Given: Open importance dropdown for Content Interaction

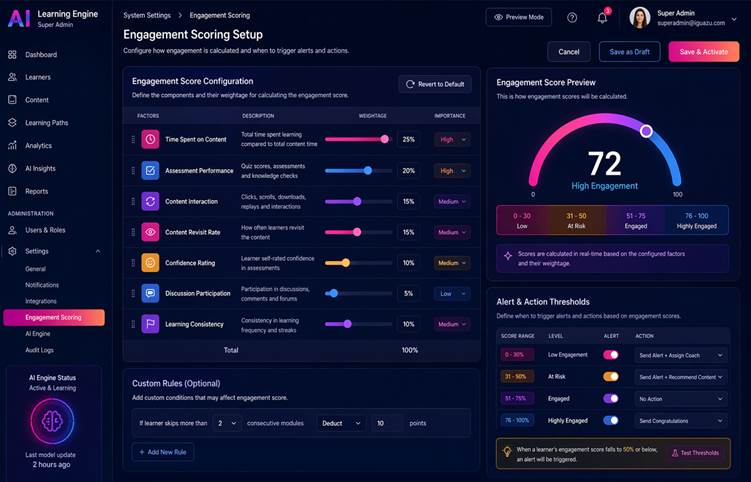Looking at the screenshot, I should click(x=452, y=201).
